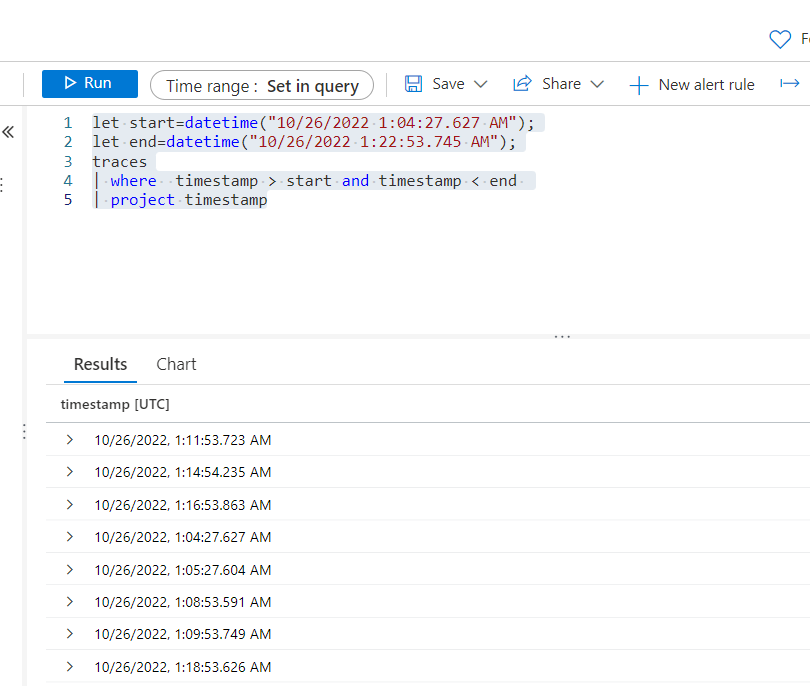Screen dimensions: 810x686
Task: Click query line 2 with let end
Action: 304,142
